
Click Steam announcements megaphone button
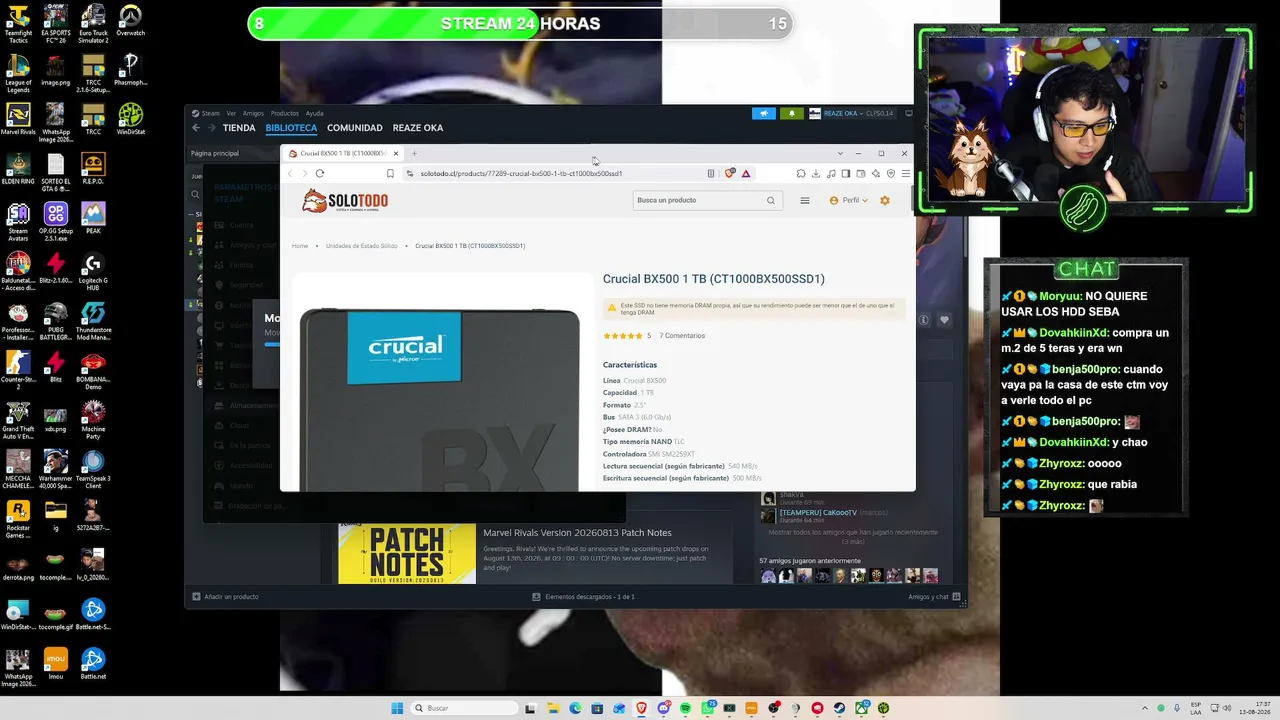pos(764,113)
